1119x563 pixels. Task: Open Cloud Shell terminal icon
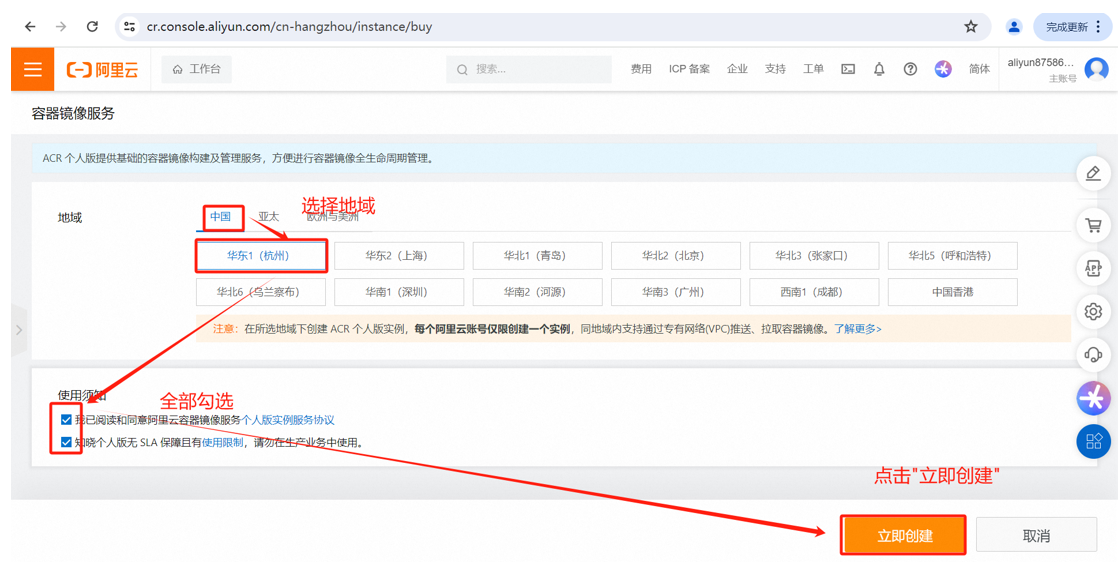tap(848, 69)
